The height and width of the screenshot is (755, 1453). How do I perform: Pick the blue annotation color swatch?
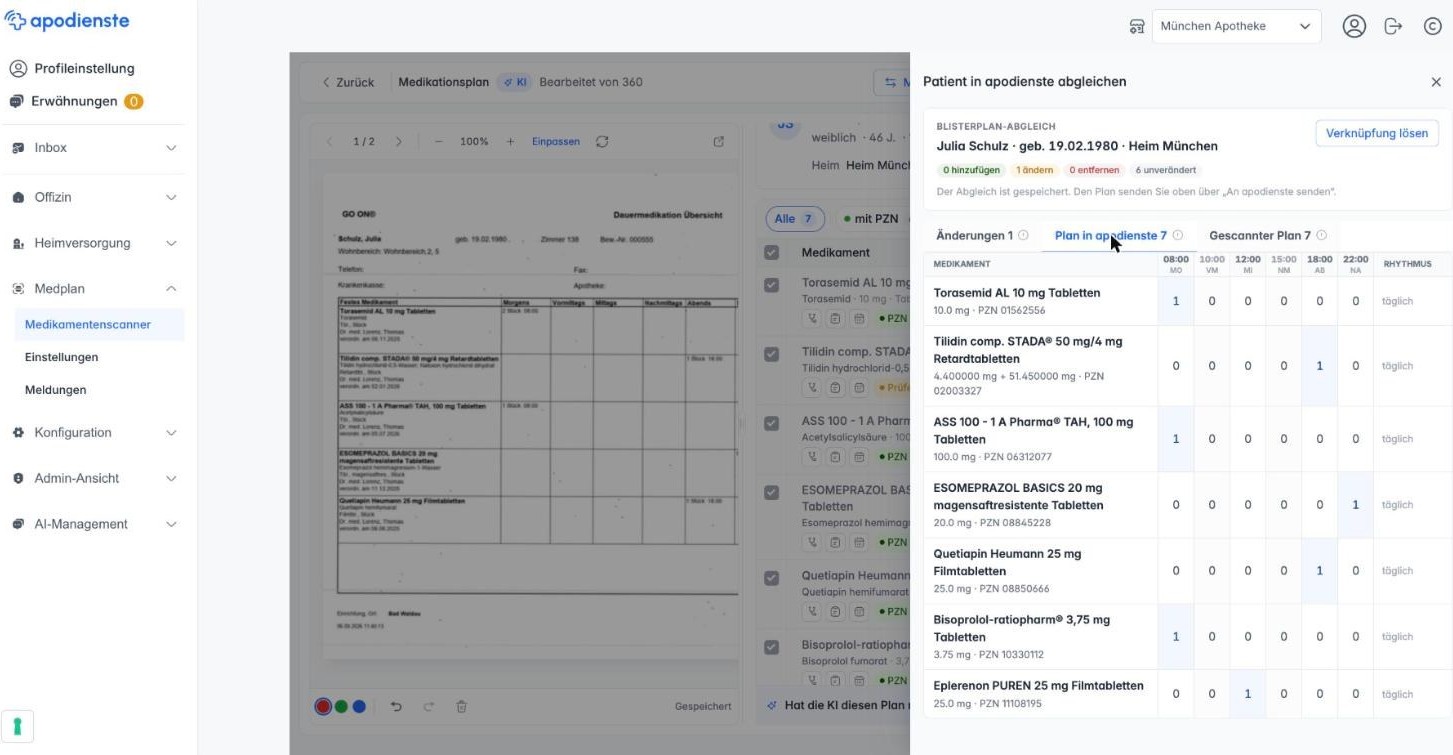(359, 706)
